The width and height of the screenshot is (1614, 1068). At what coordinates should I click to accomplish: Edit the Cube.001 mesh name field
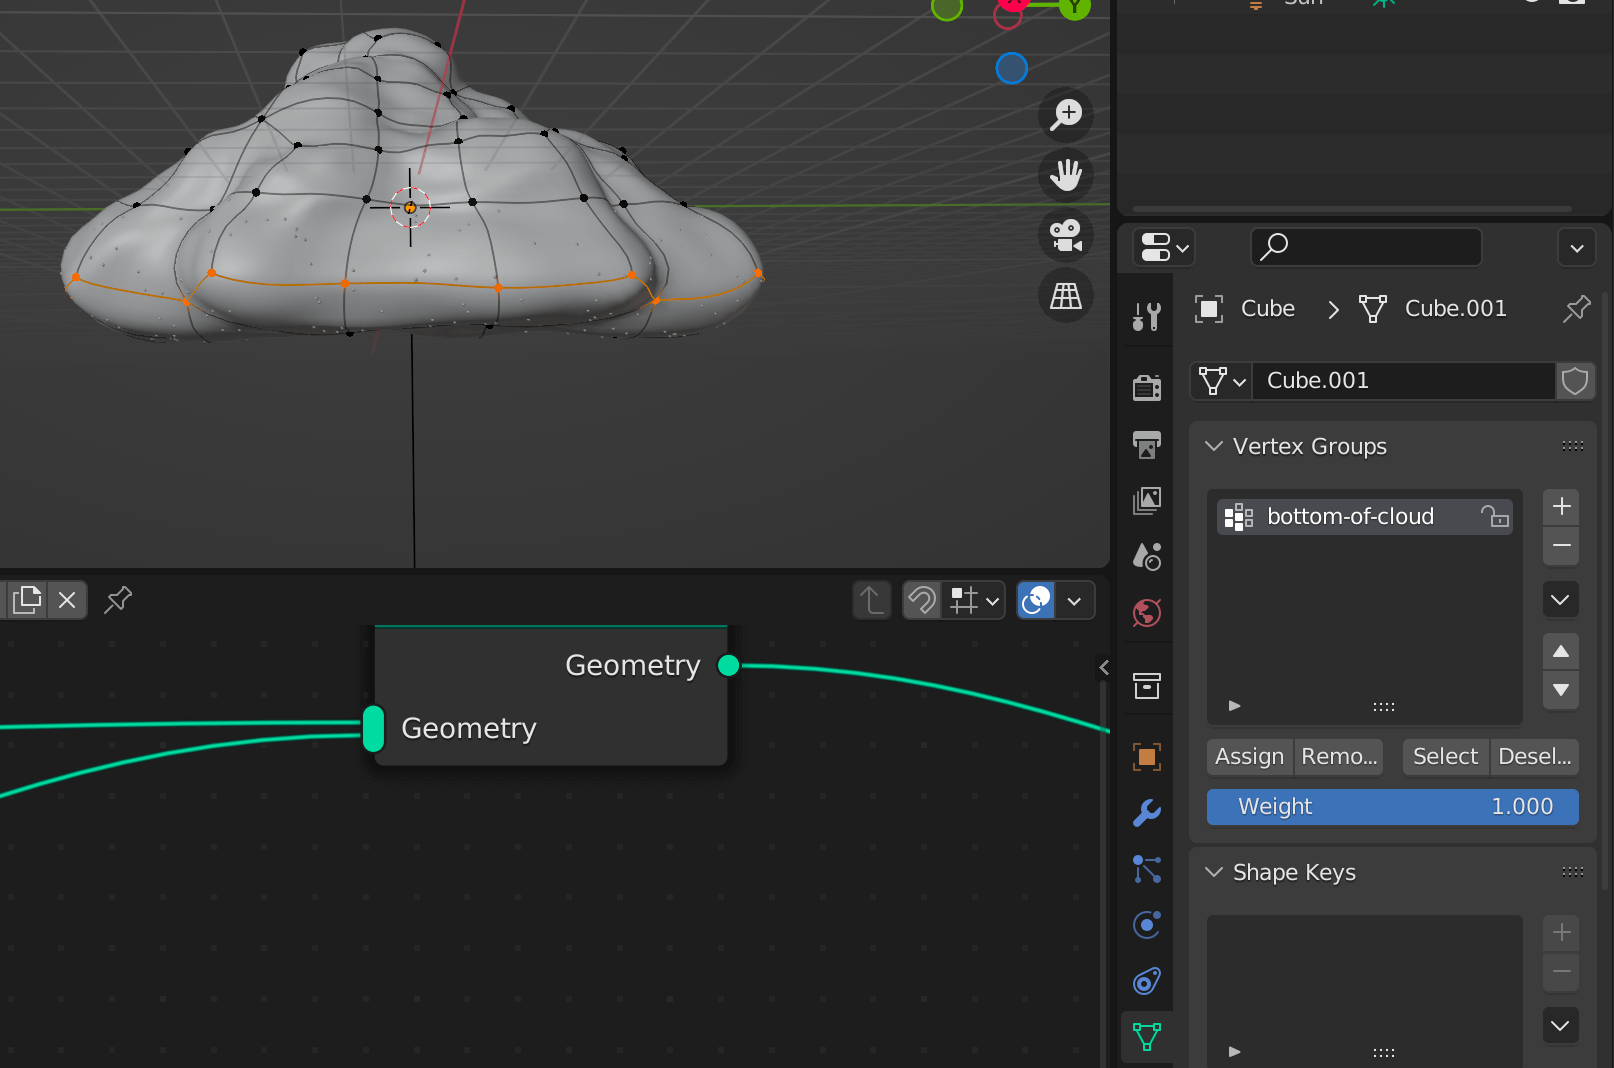[1404, 381]
